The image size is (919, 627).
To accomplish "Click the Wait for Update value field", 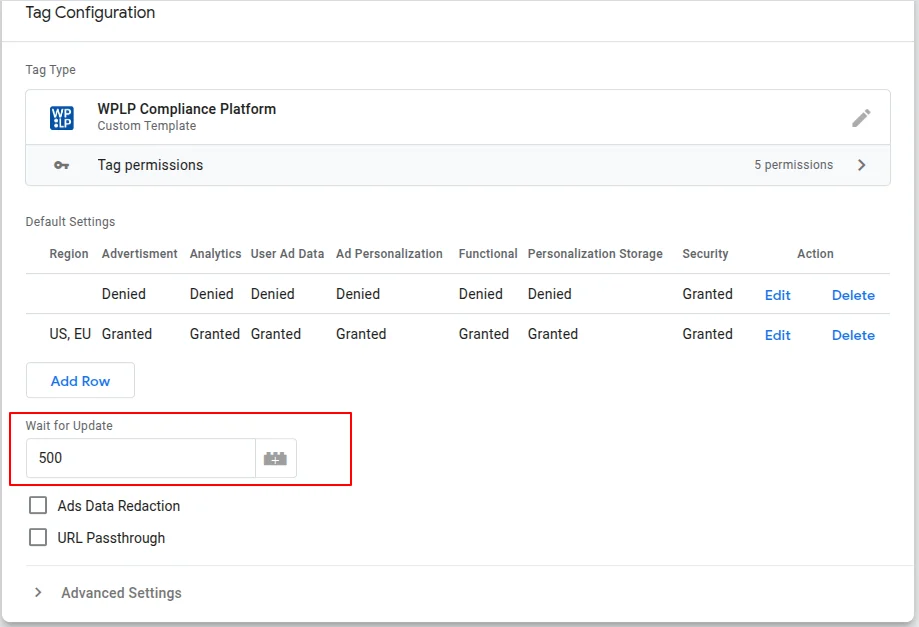I will click(140, 457).
